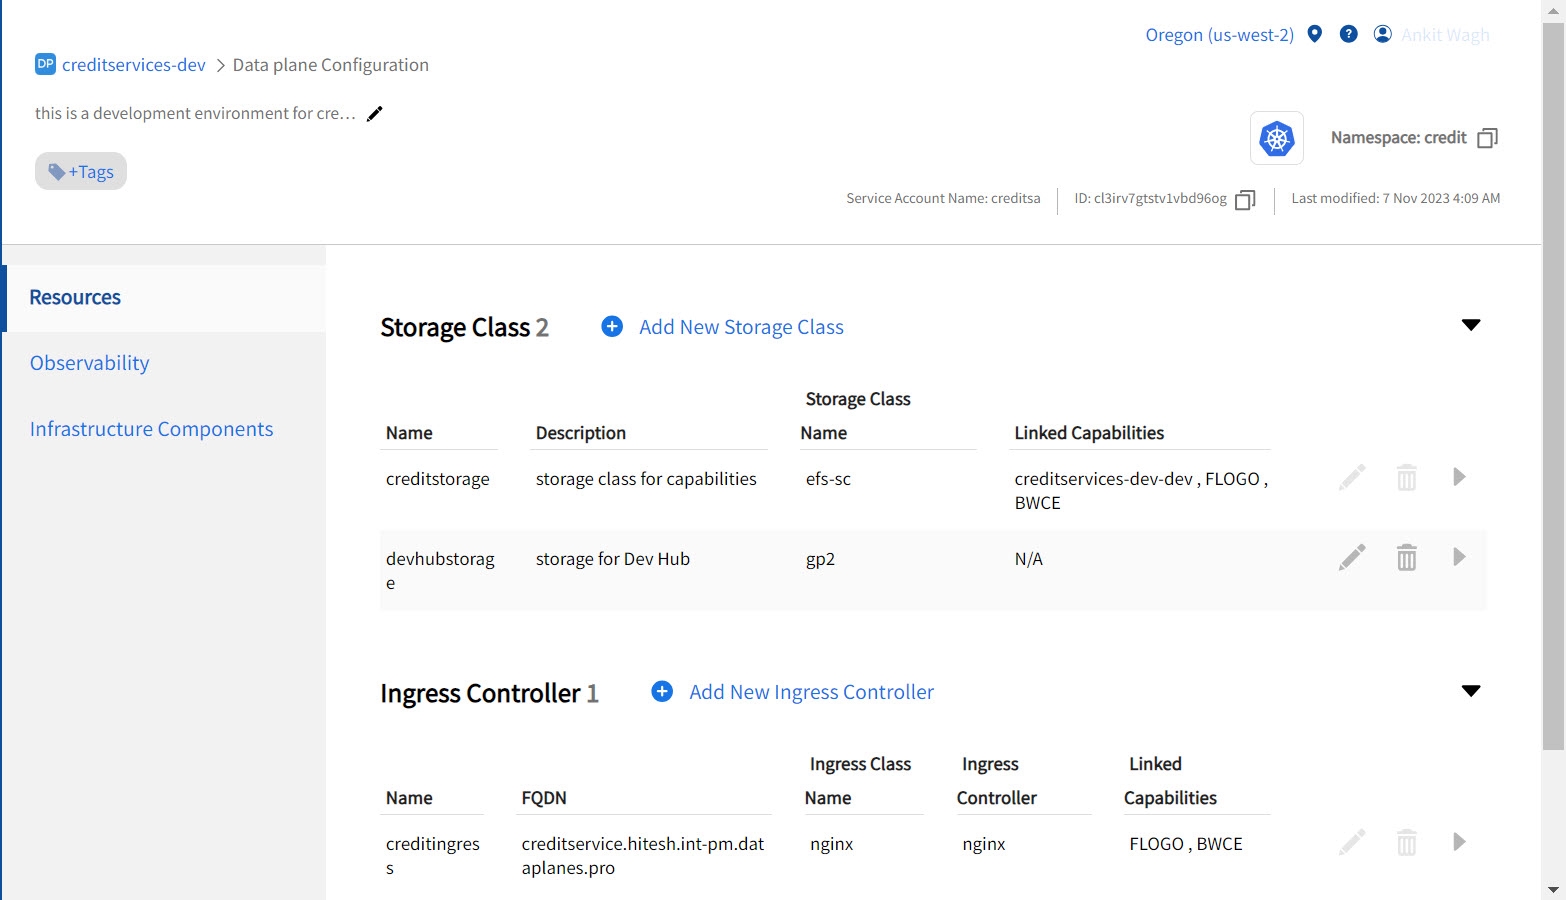The width and height of the screenshot is (1566, 900).
Task: Open the Infrastructure Components tab
Action: coord(151,429)
